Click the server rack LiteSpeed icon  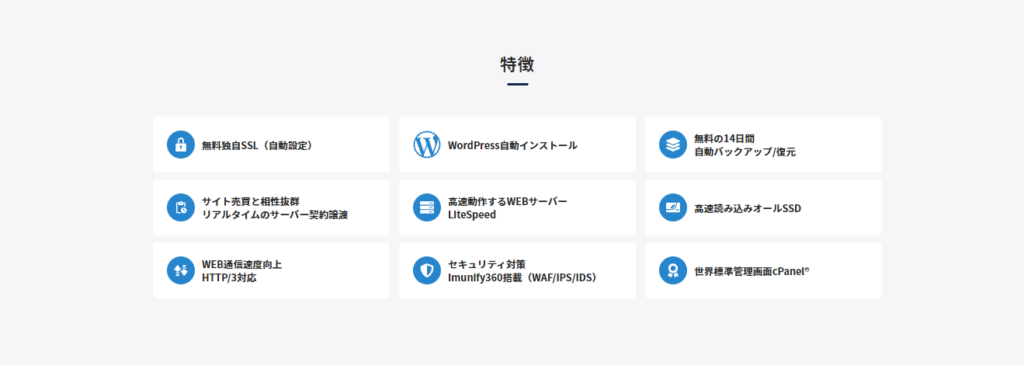tap(427, 208)
